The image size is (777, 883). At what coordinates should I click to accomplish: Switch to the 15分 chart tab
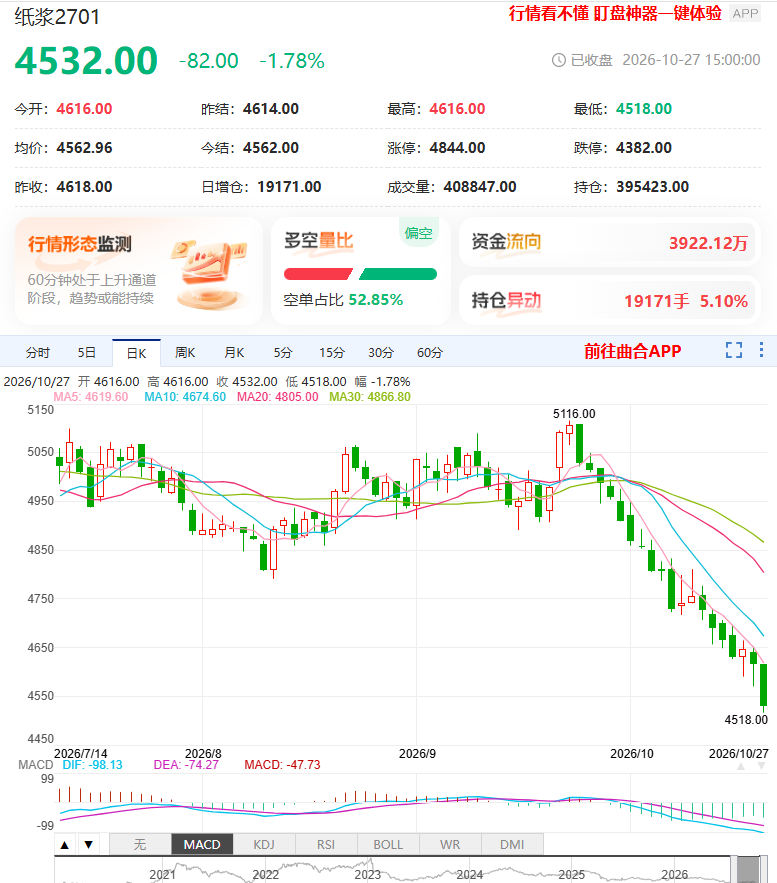tap(332, 353)
